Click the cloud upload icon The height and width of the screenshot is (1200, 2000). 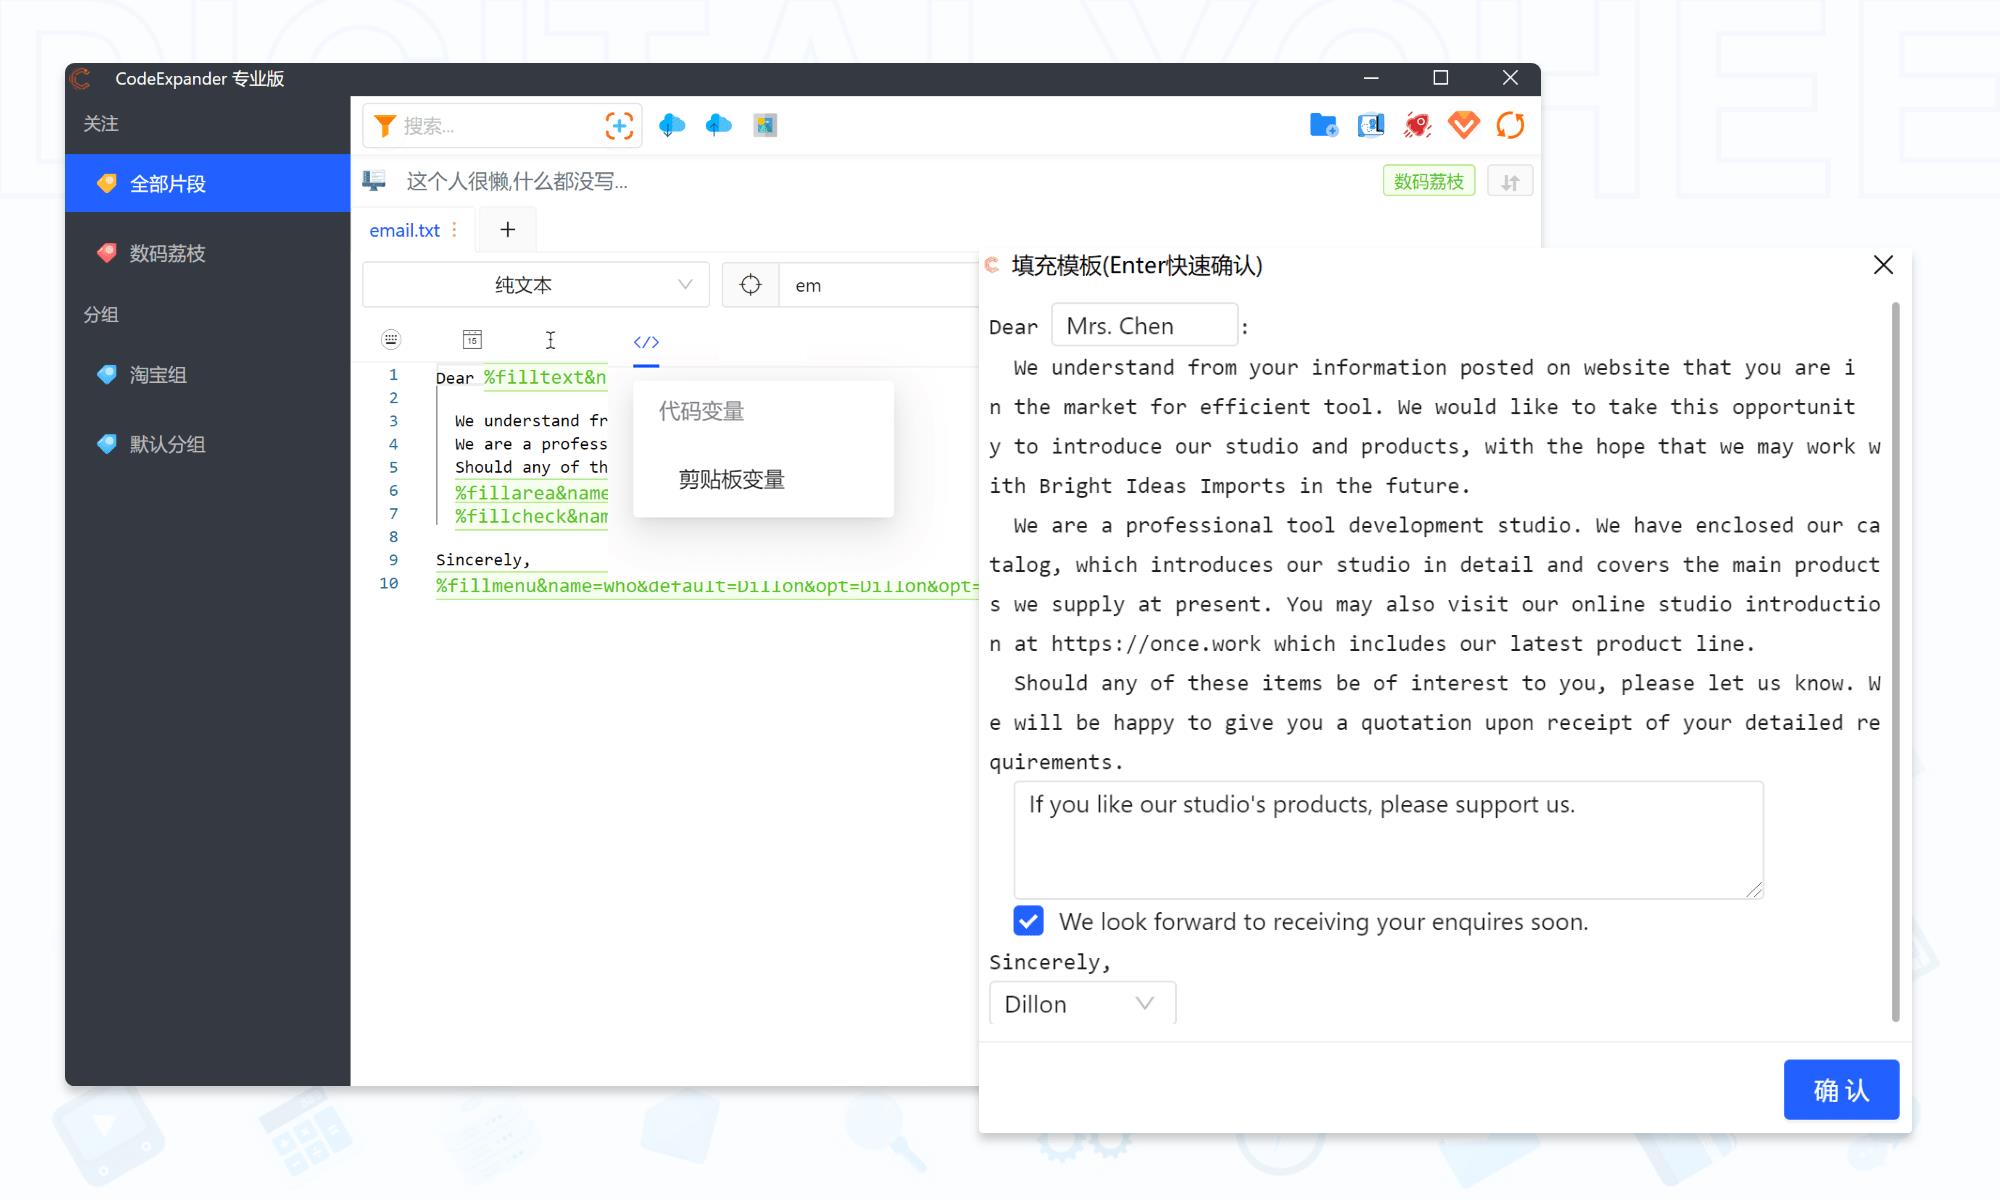[x=718, y=126]
